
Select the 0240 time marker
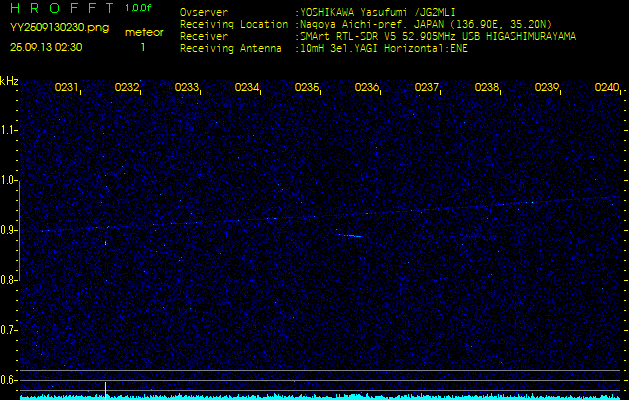606,88
